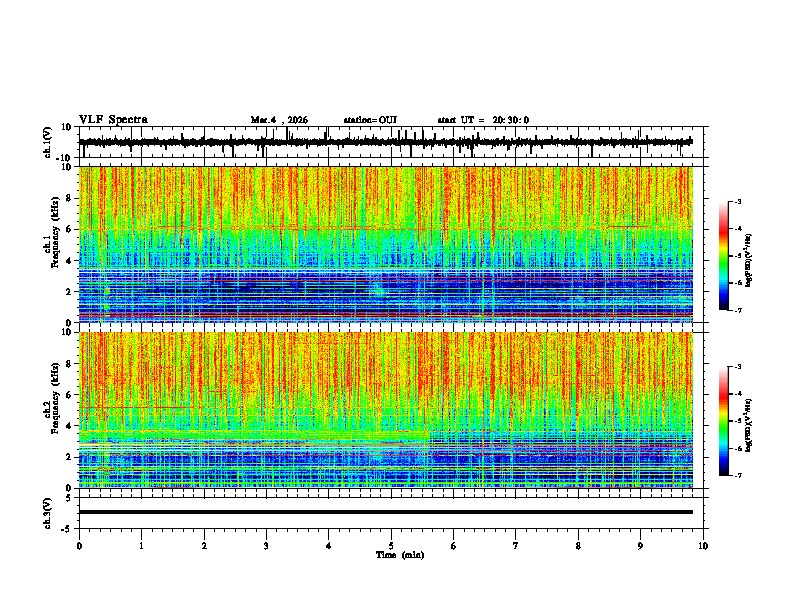This screenshot has width=792, height=612.
Task: Click the "8" tick on the time axis
Action: (578, 546)
